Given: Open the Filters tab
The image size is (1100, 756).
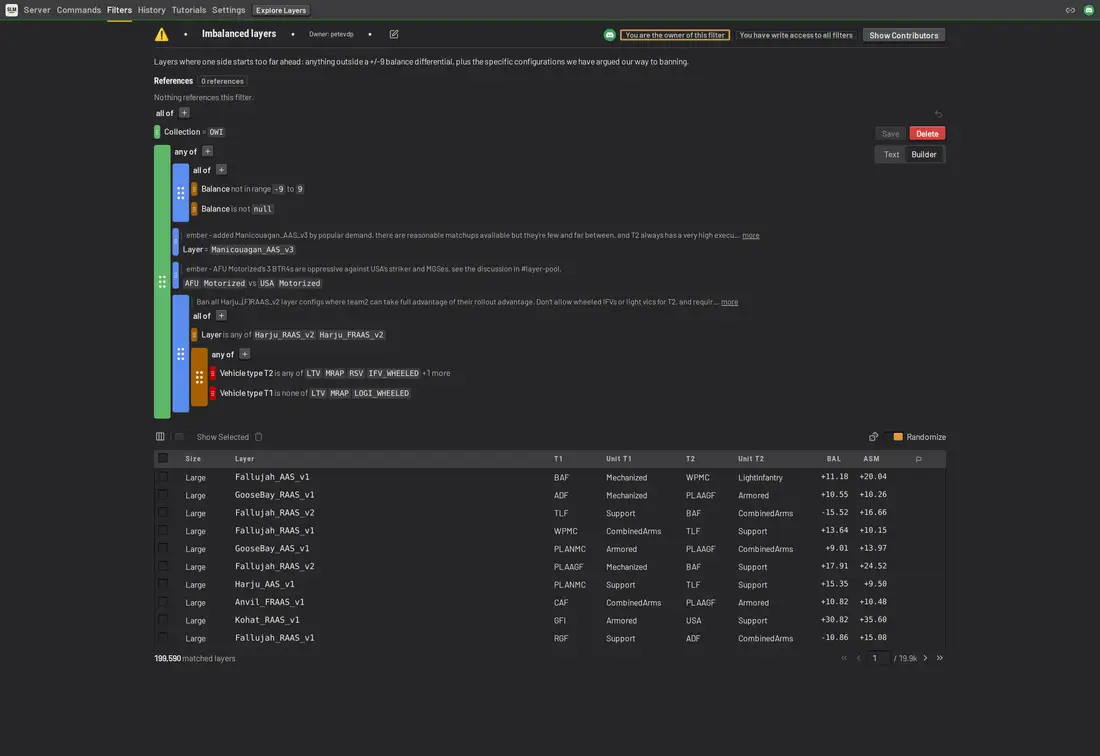Looking at the screenshot, I should tap(119, 10).
